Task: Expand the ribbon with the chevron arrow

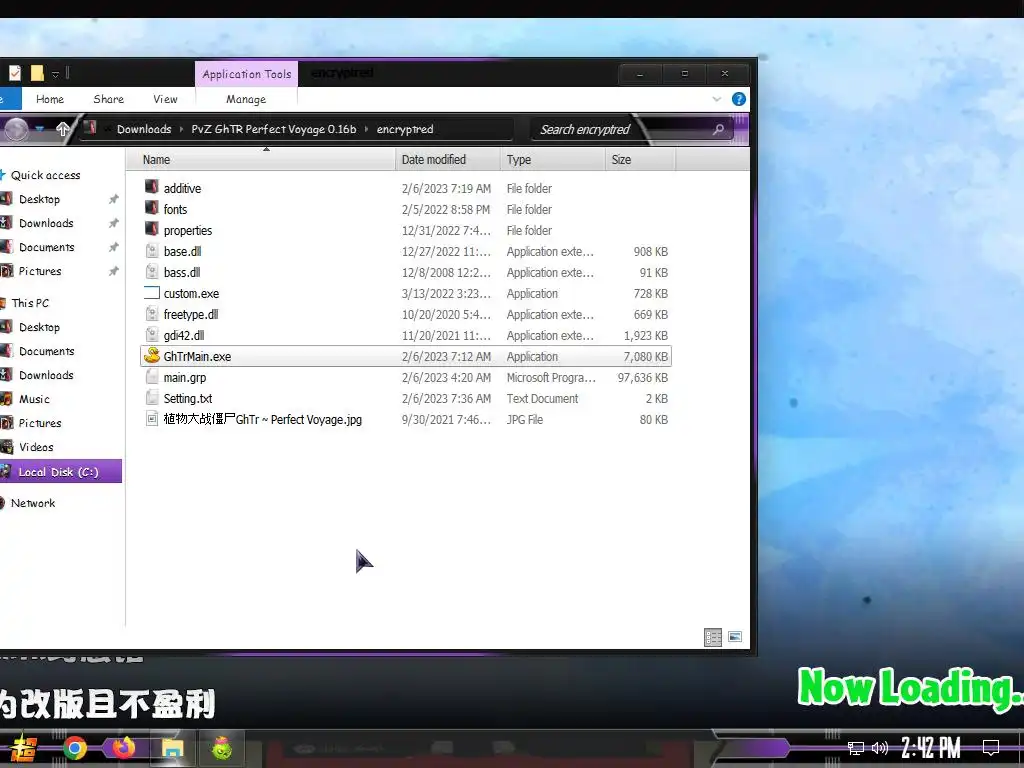Action: pyautogui.click(x=716, y=99)
